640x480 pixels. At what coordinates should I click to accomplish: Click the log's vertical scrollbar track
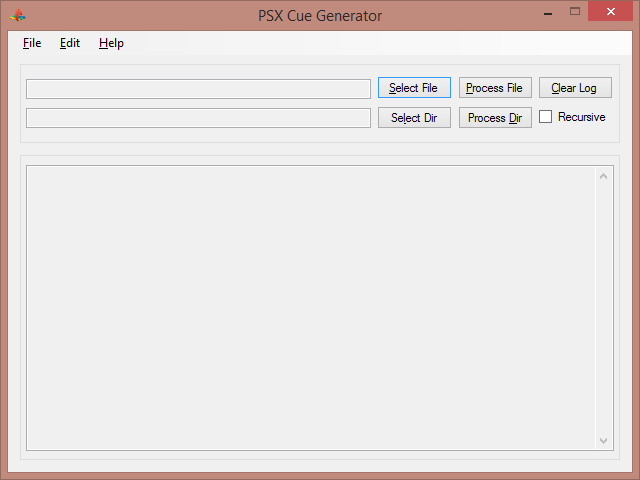tap(604, 308)
